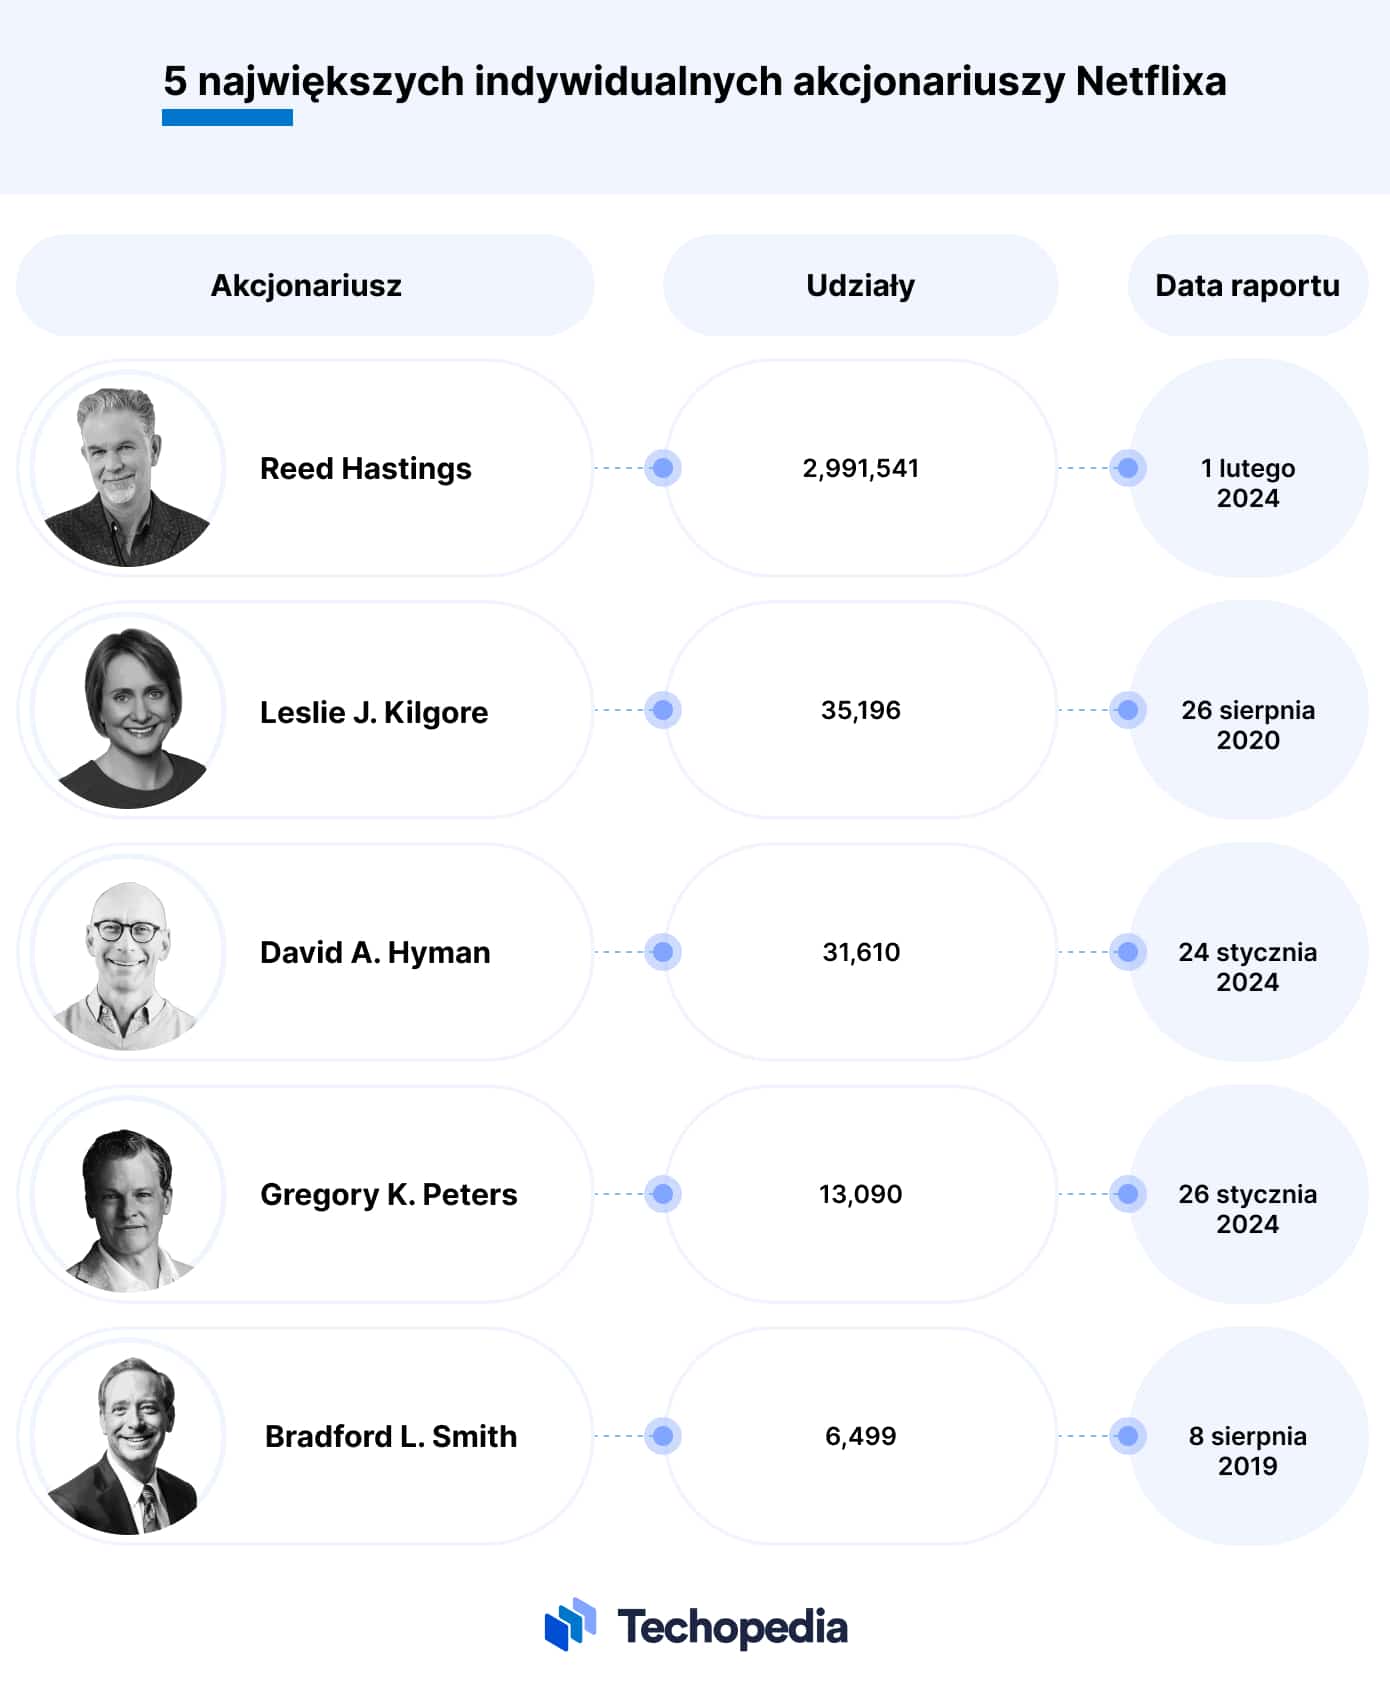Click Reed Hastings' portrait photo

pos(128,469)
